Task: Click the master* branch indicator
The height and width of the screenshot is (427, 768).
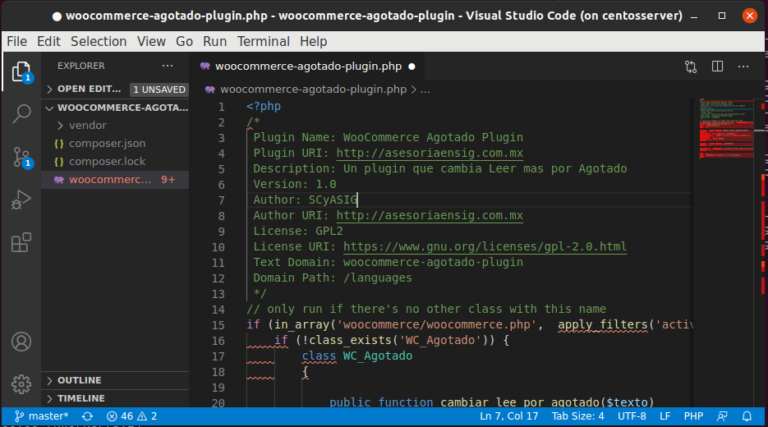Action: point(42,416)
